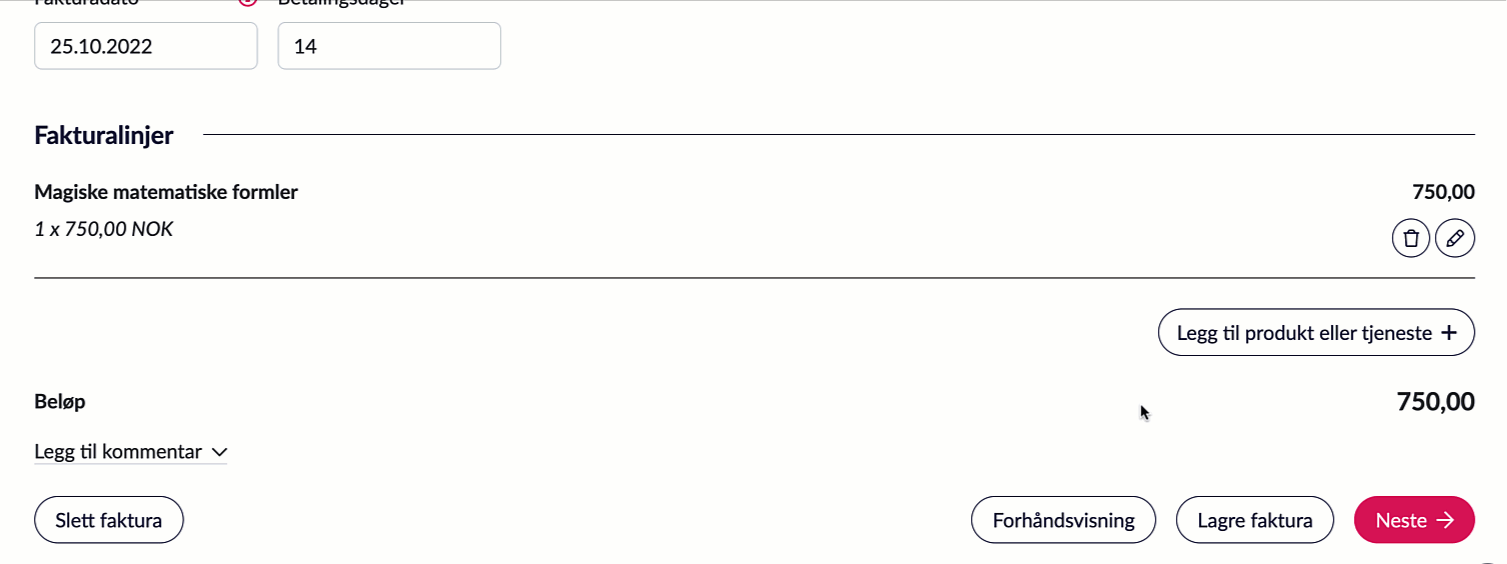
Task: Select the Magiske matematiske formler line title
Action: pyautogui.click(x=166, y=192)
